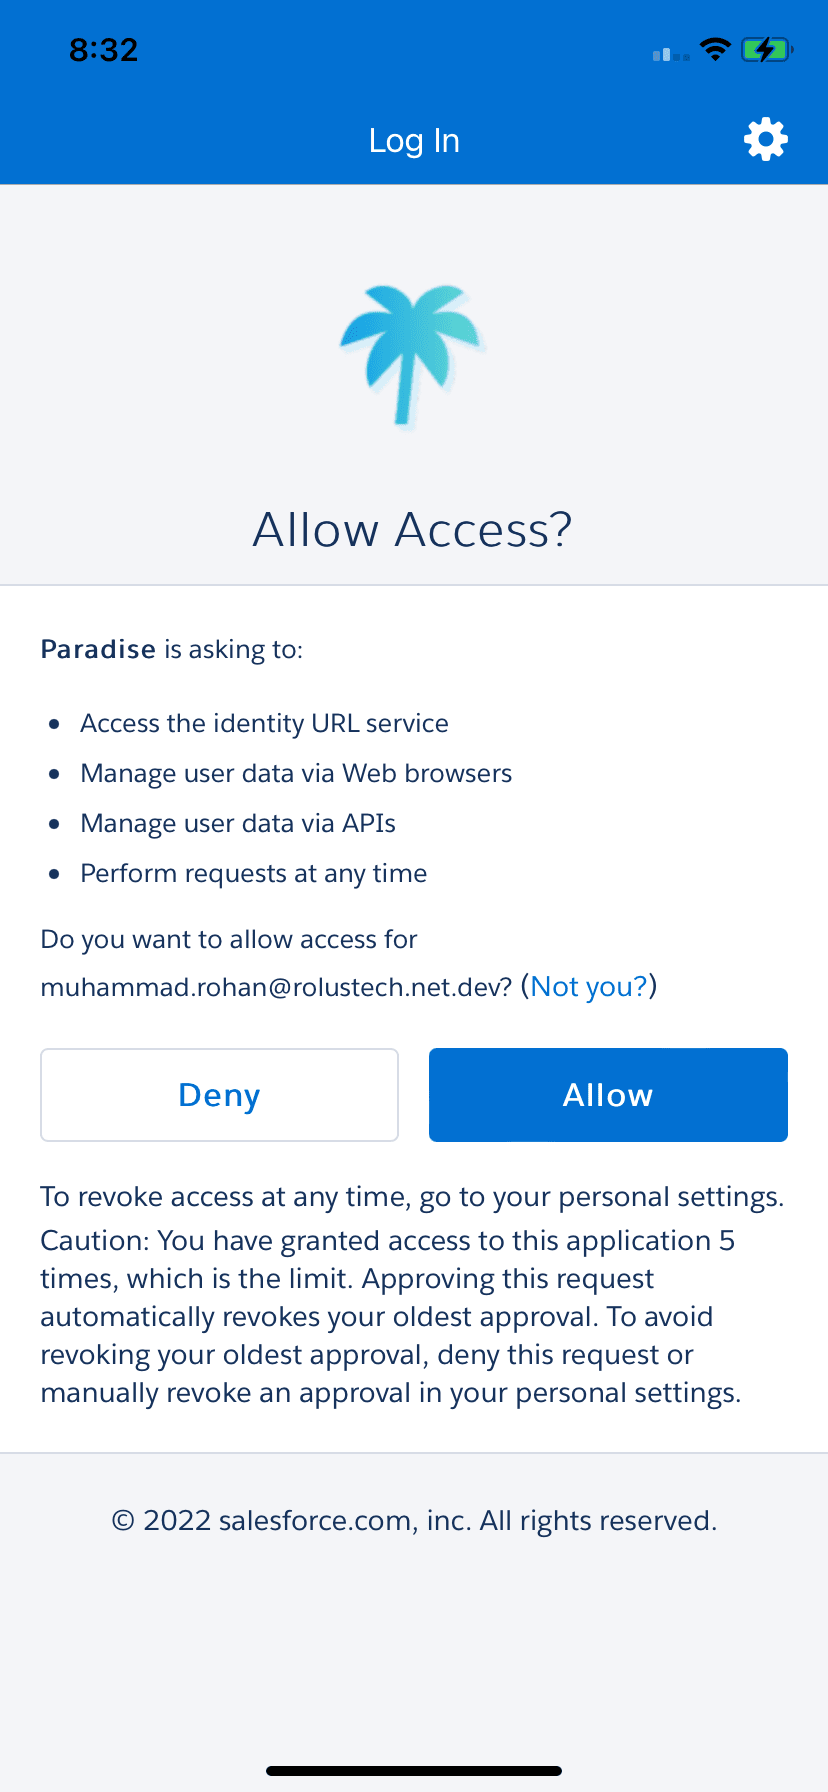The height and width of the screenshot is (1792, 828).
Task: Tap the caution about granted access limit
Action: [391, 1316]
